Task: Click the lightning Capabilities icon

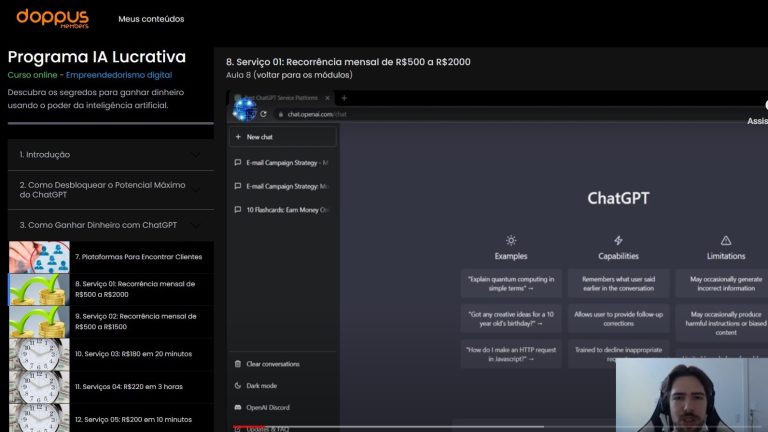Action: click(x=619, y=240)
